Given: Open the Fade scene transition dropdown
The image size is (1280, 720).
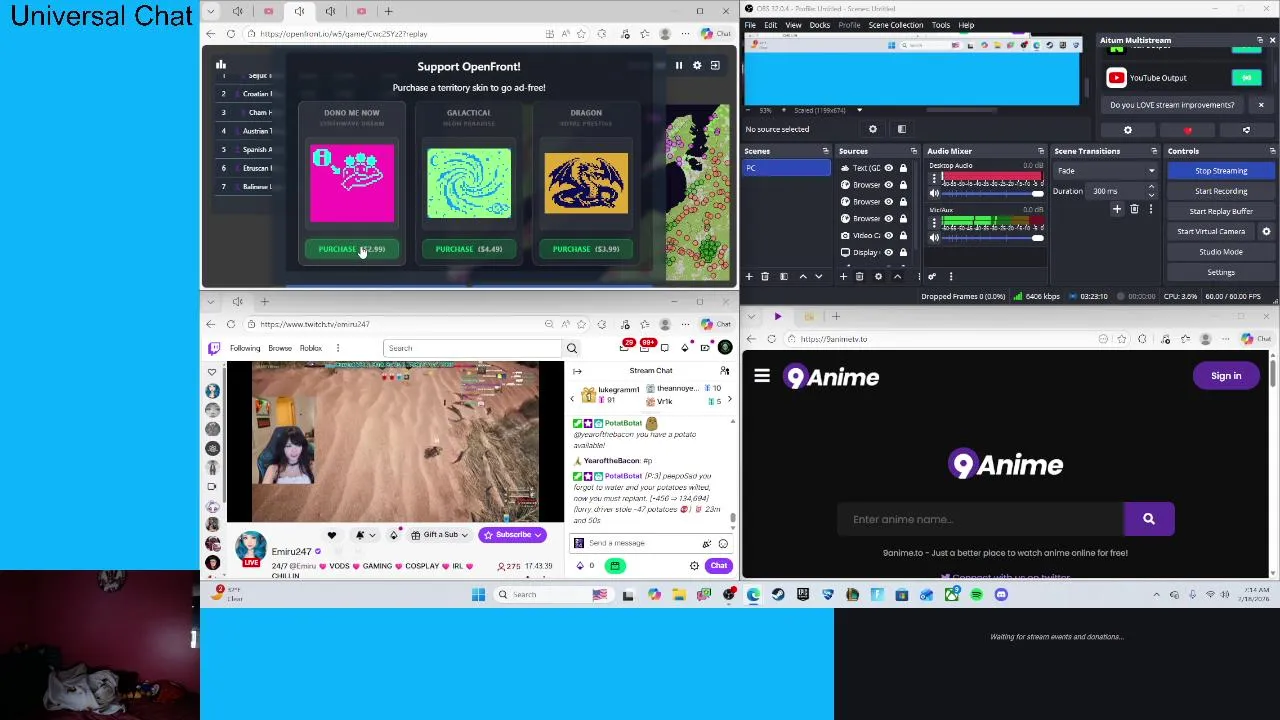Looking at the screenshot, I should tap(1106, 171).
